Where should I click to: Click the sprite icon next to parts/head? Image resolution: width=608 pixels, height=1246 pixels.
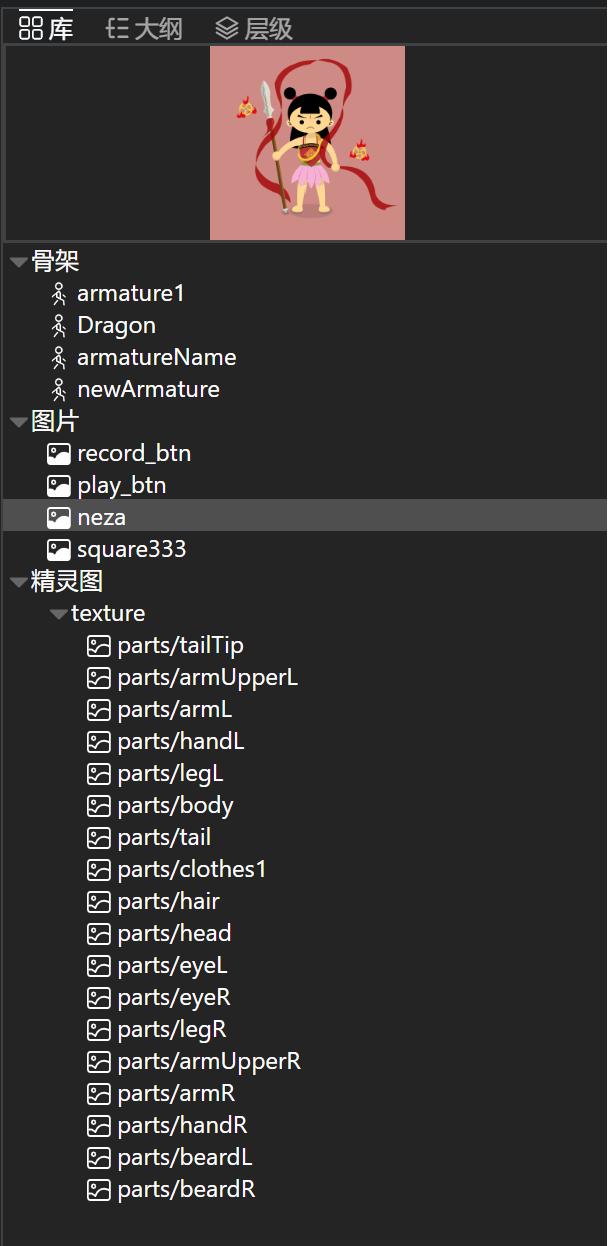pos(98,934)
